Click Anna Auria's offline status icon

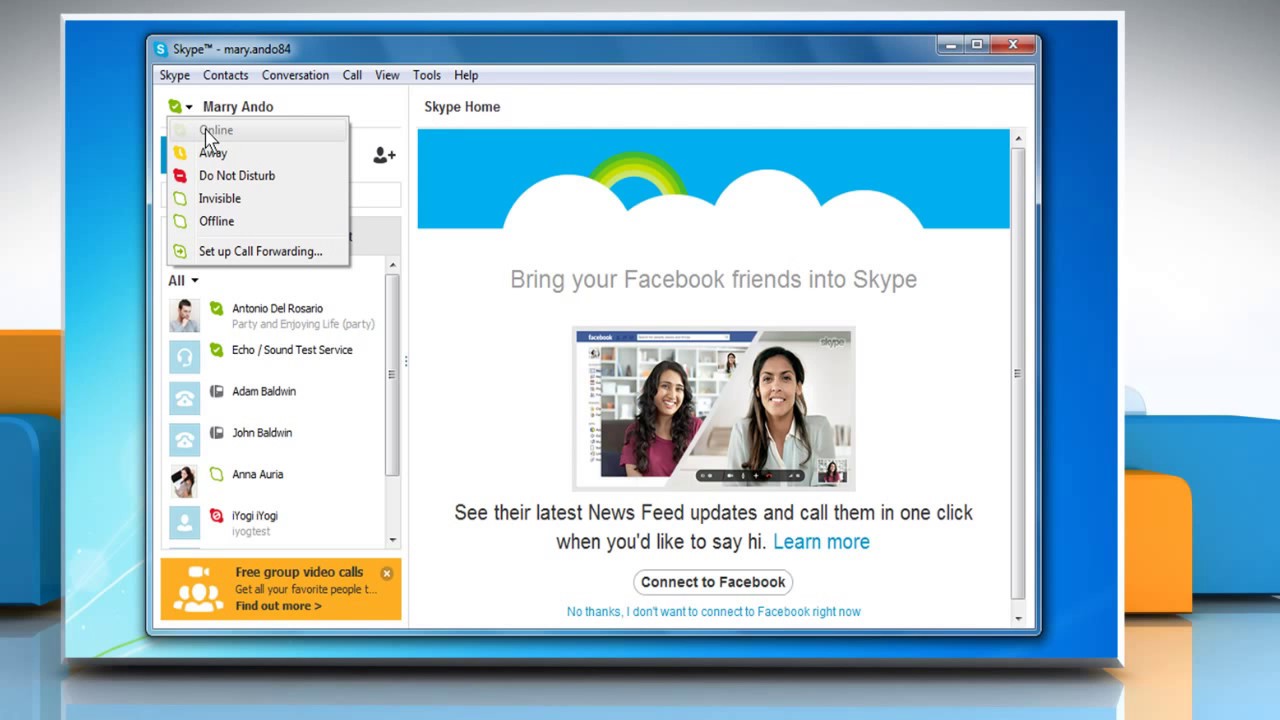coord(216,474)
